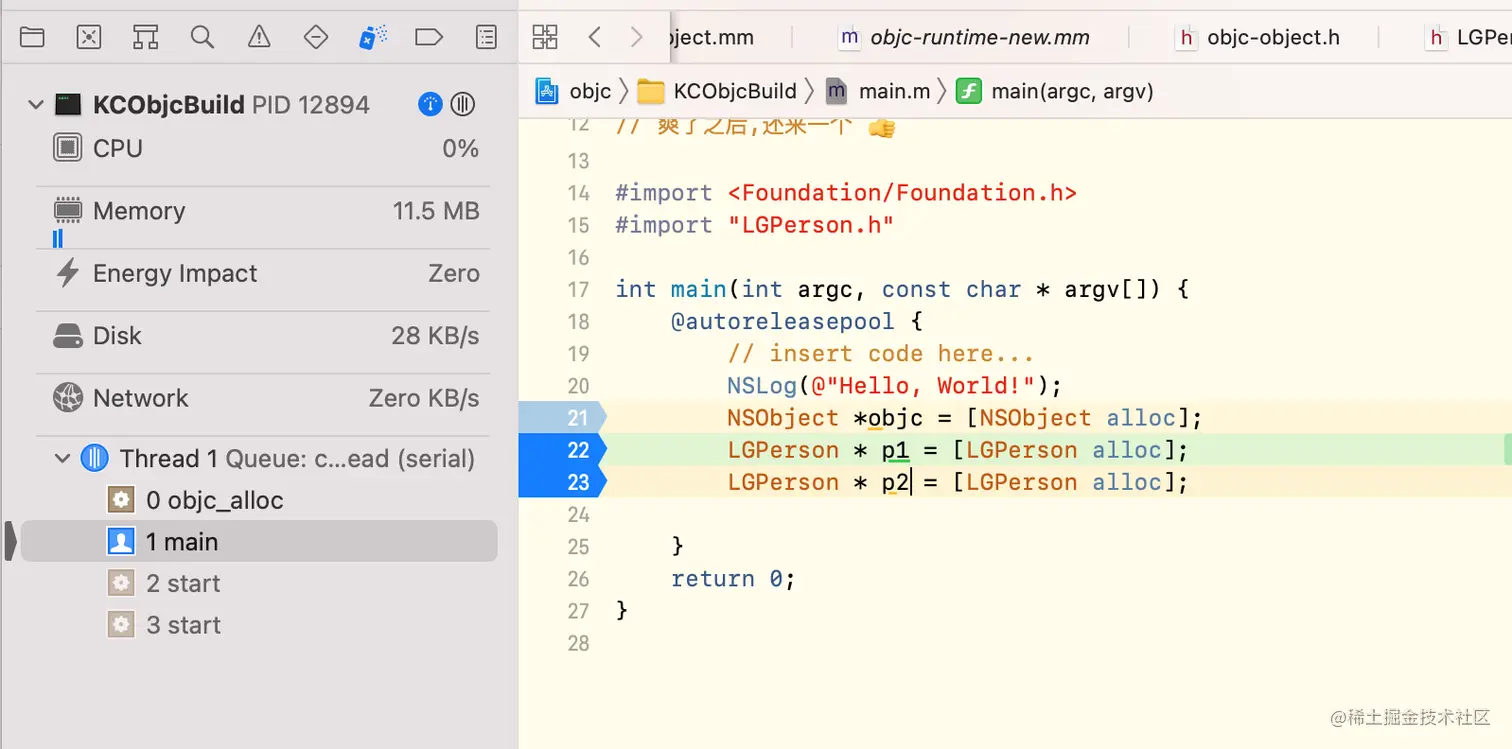
Task: Open the Symbol navigator
Action: (x=146, y=37)
